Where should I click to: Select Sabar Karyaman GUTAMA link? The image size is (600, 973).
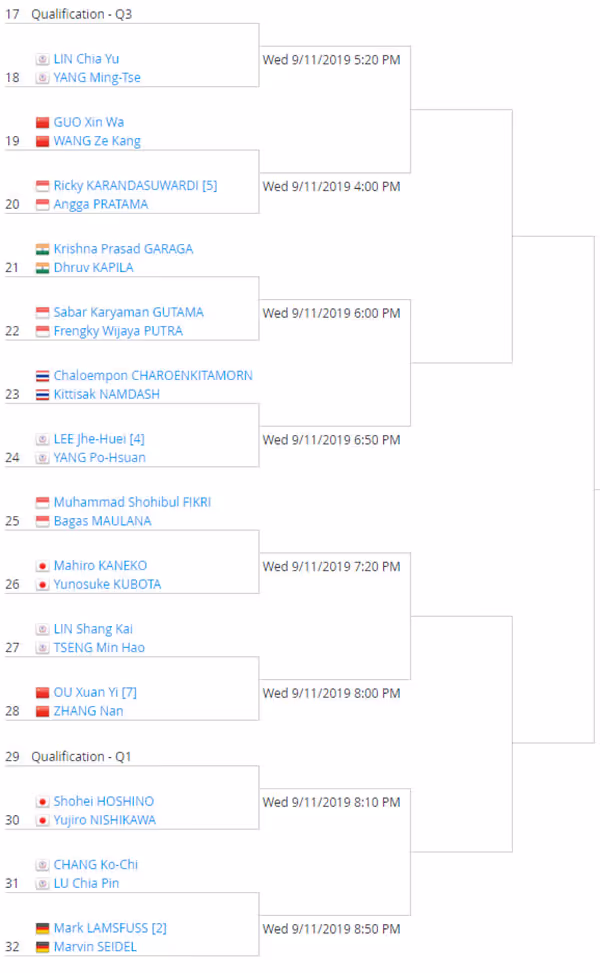click(128, 312)
